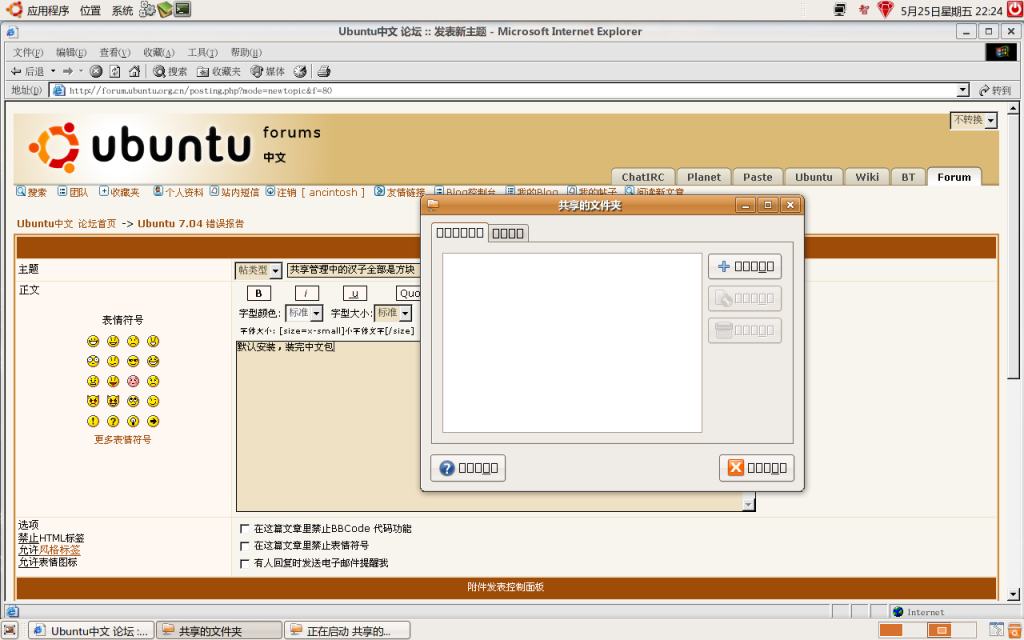Viewport: 1024px width, 640px height.
Task: Open the 编辑(E) menu
Action: coord(71,52)
